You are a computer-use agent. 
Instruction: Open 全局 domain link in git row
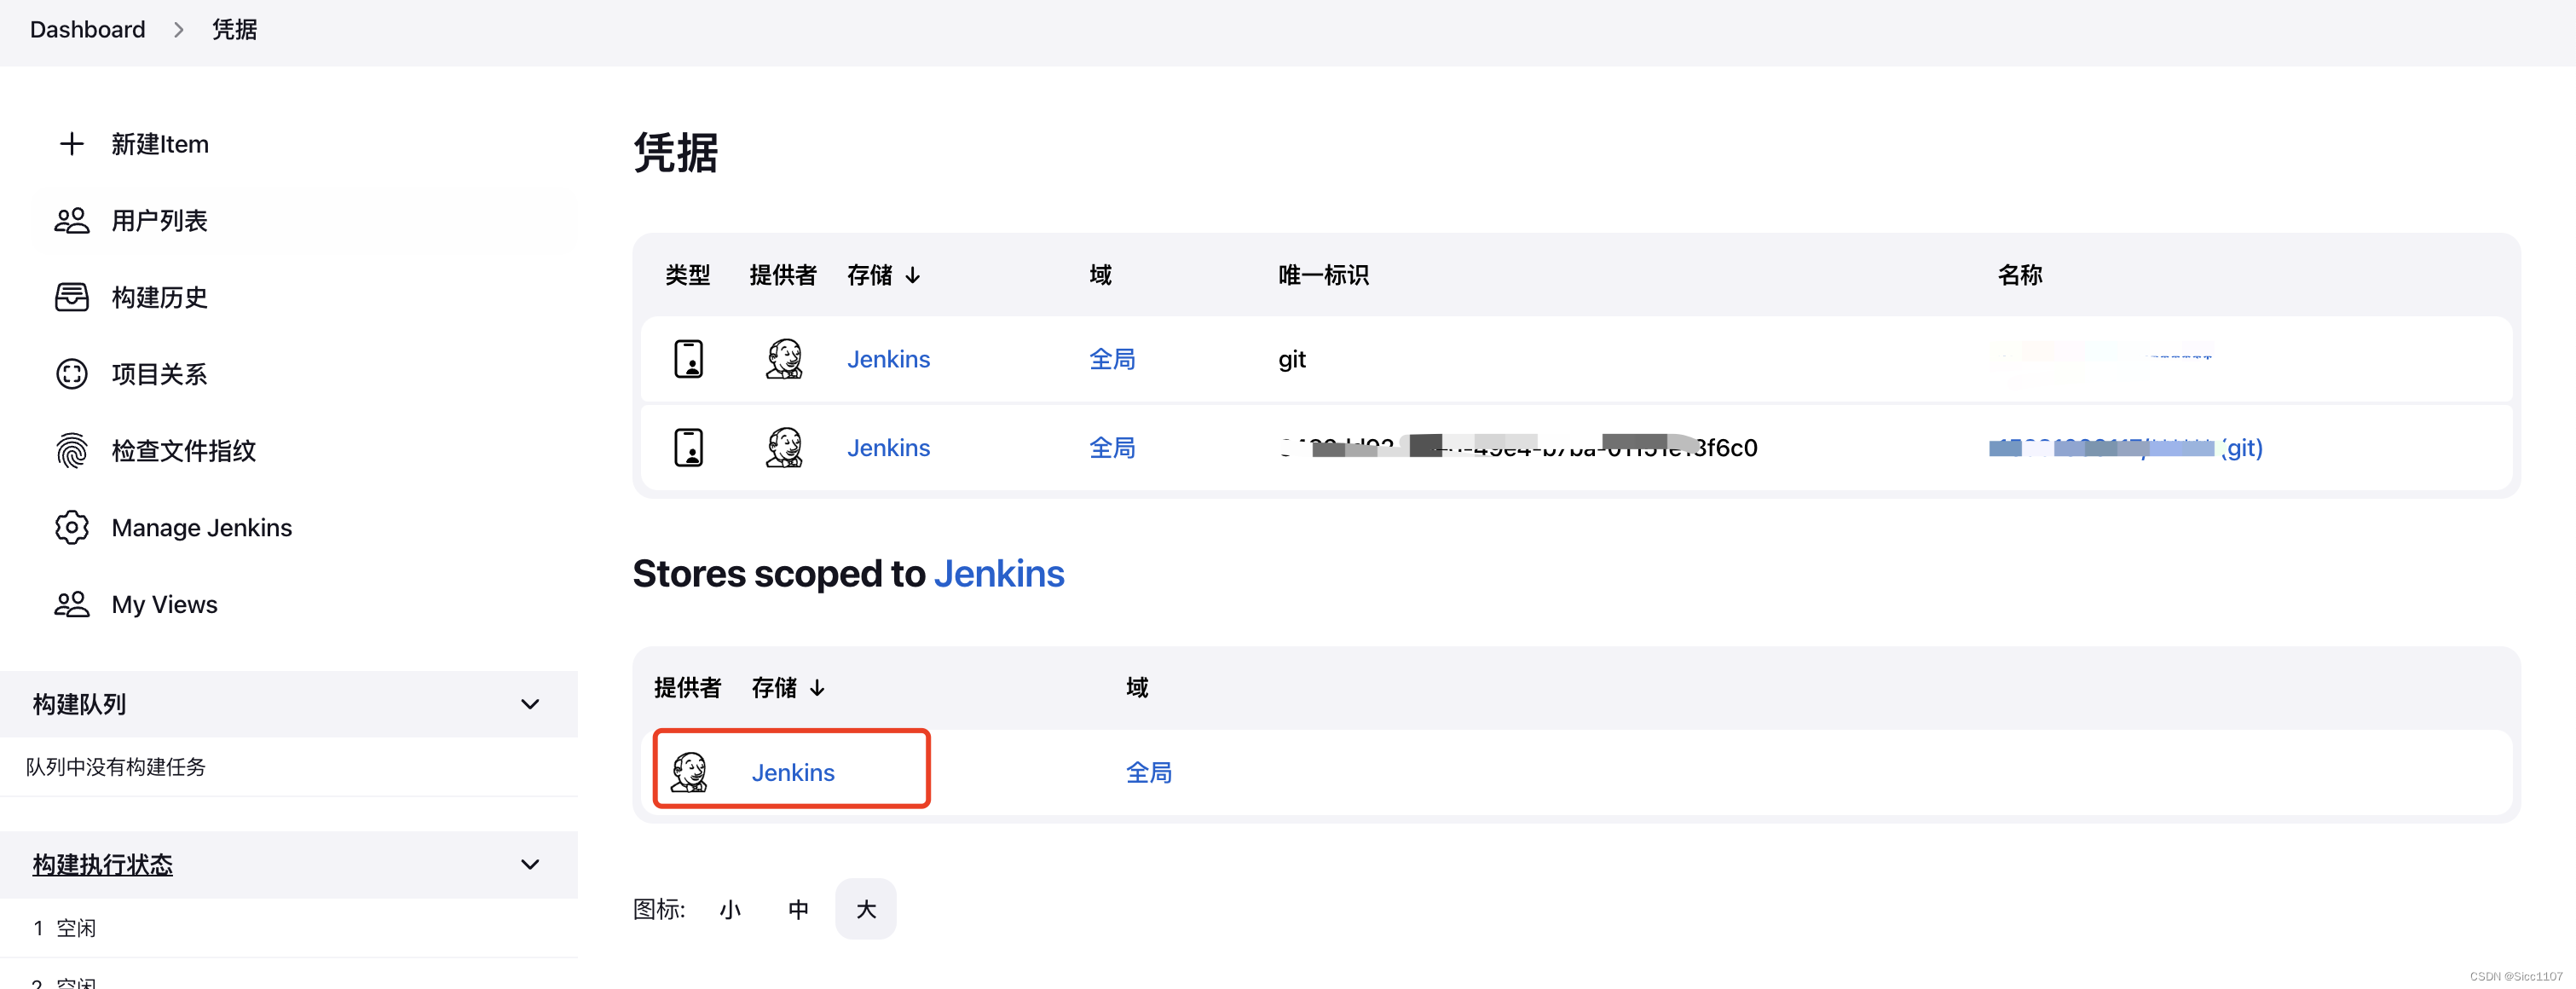coord(1112,359)
